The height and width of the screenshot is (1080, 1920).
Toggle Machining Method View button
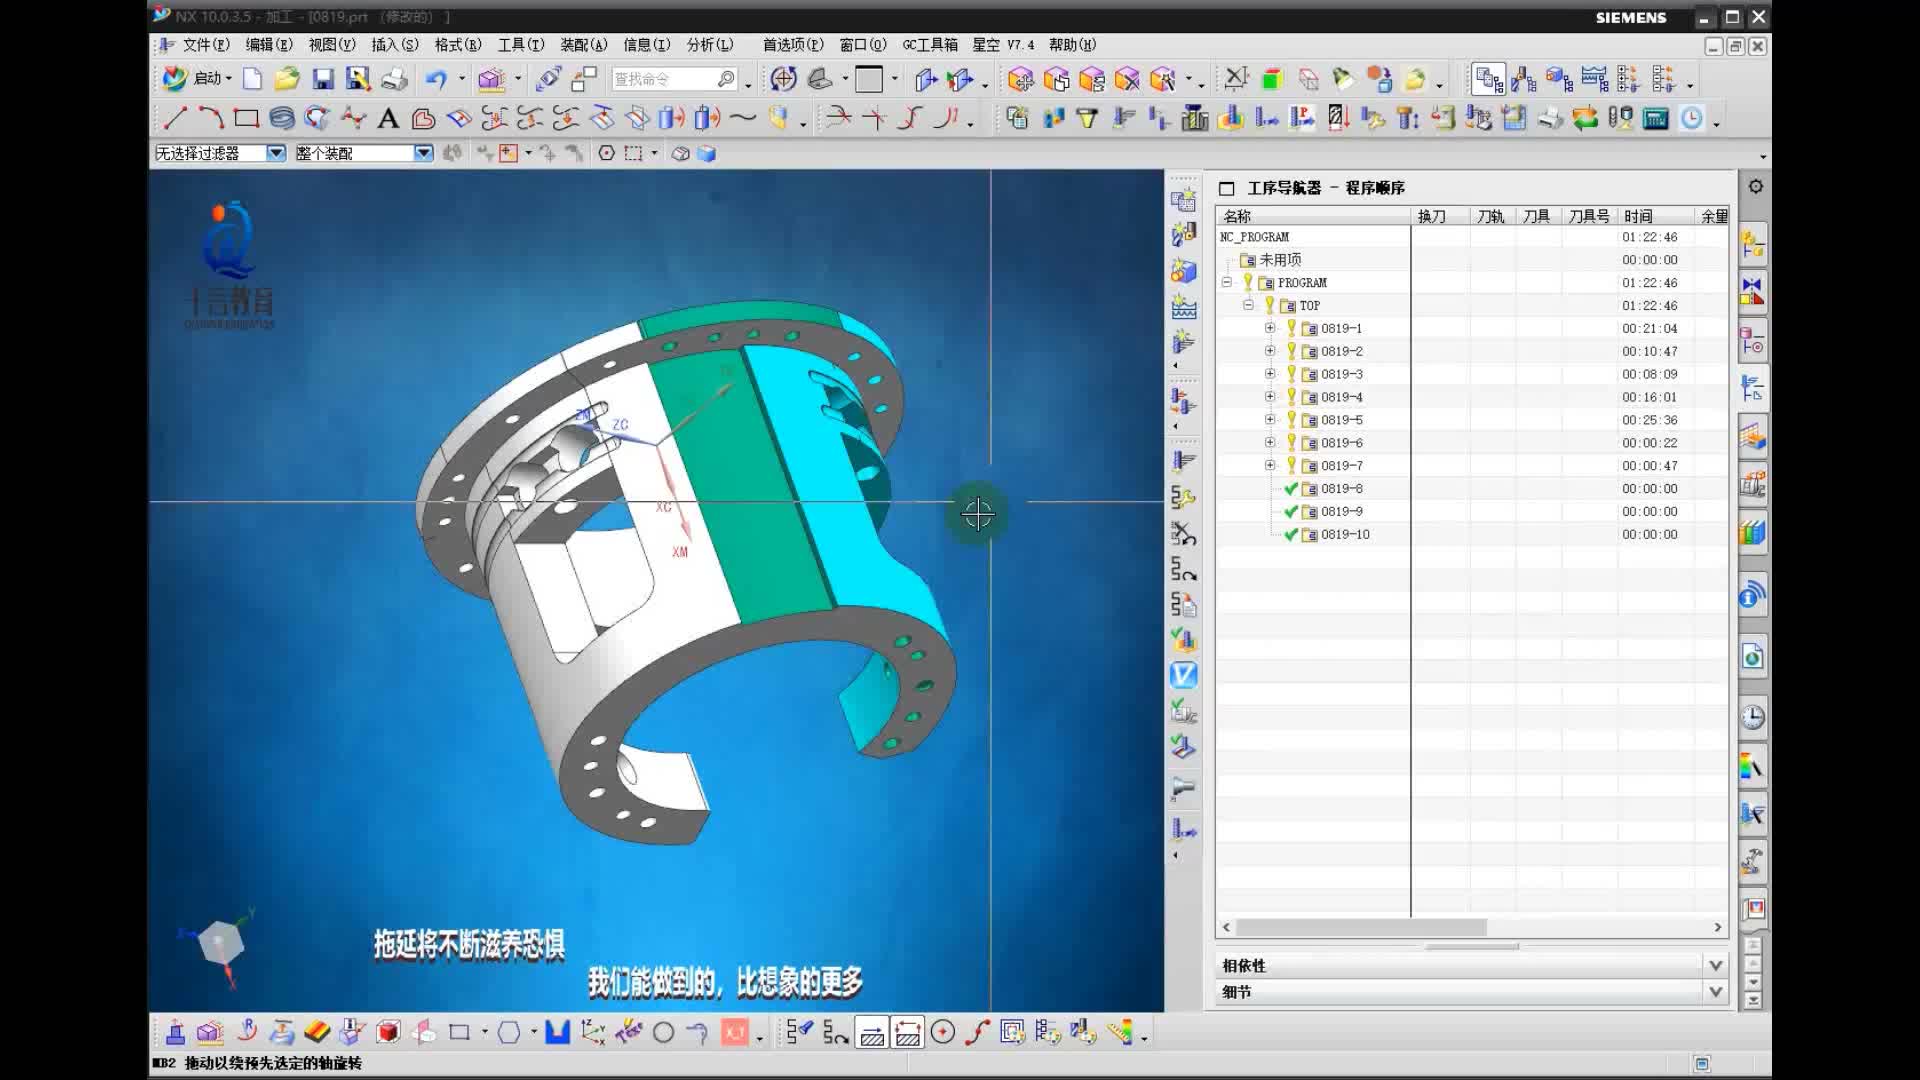pyautogui.click(x=1594, y=79)
